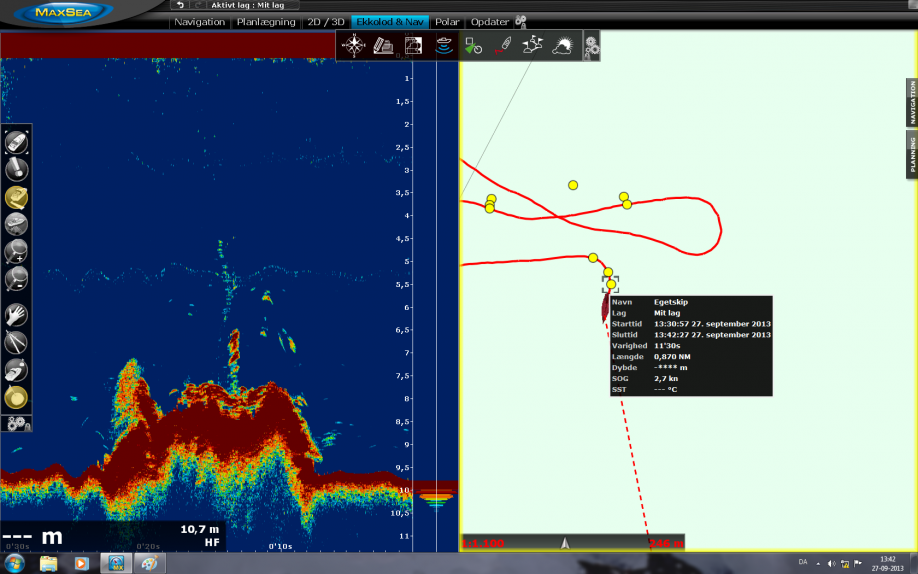Click the undo arrow button
Screen dimensions: 918x574
point(179,5)
